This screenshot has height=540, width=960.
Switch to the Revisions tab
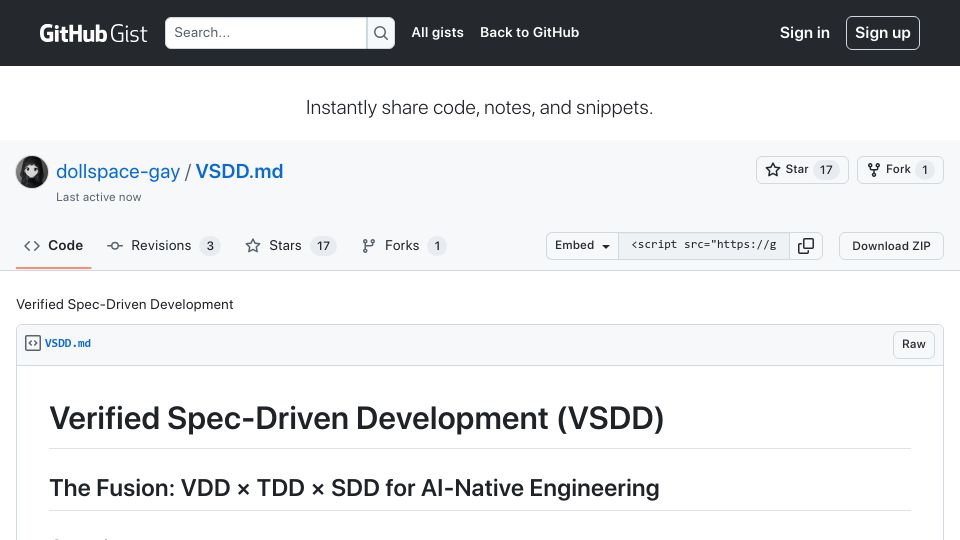click(163, 246)
